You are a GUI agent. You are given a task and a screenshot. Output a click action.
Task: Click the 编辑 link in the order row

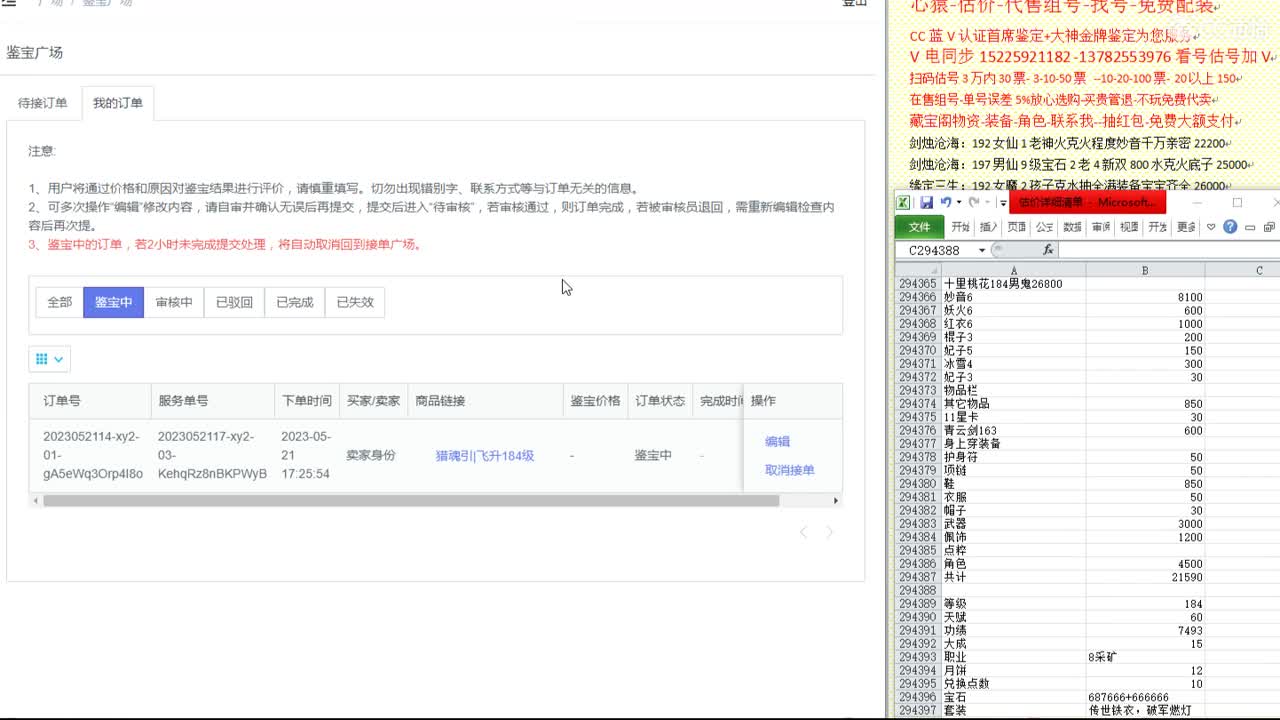(x=775, y=441)
